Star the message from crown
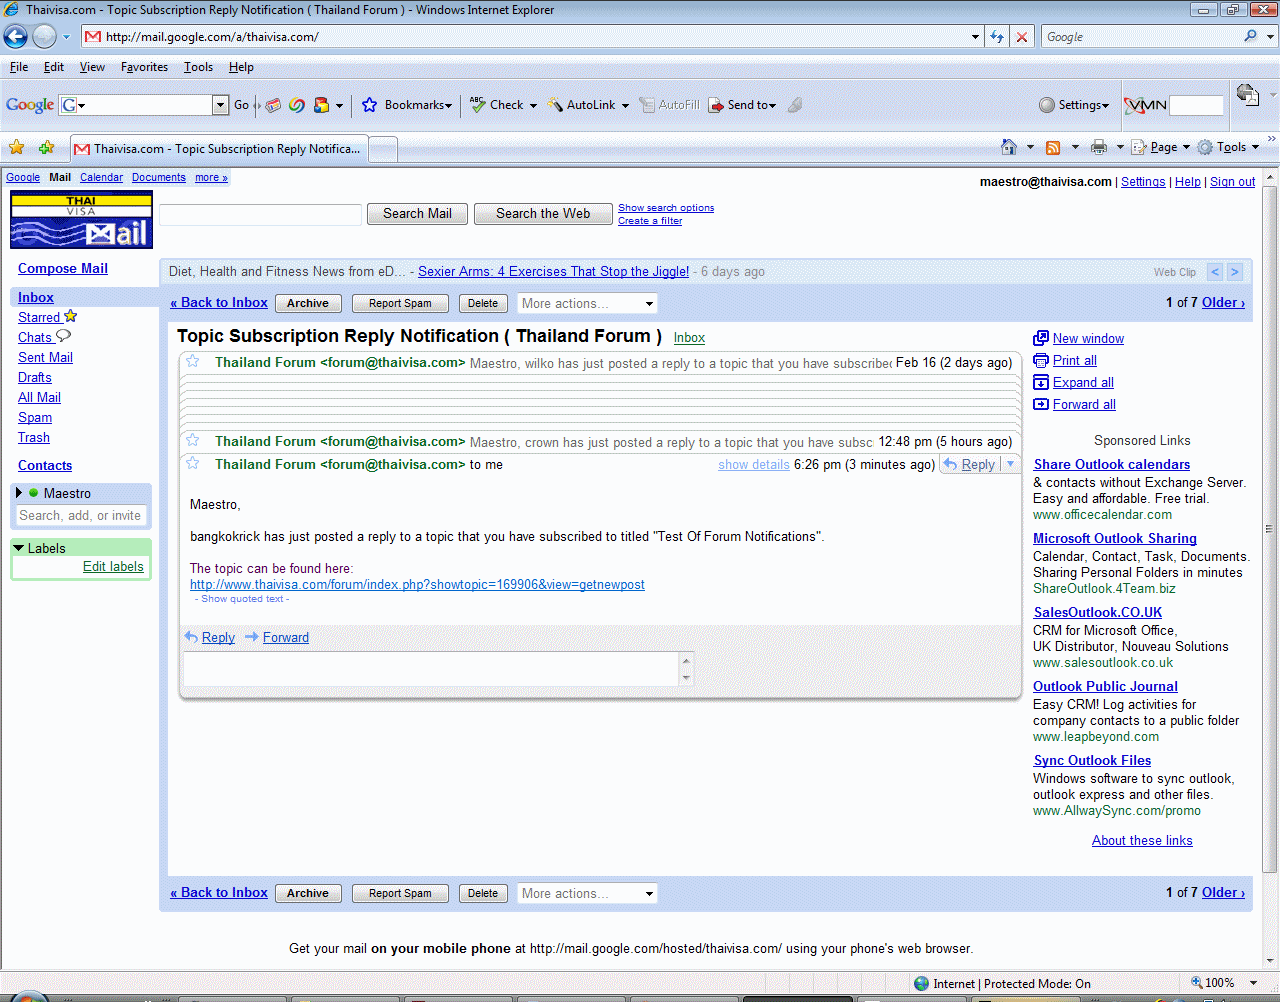 point(193,441)
